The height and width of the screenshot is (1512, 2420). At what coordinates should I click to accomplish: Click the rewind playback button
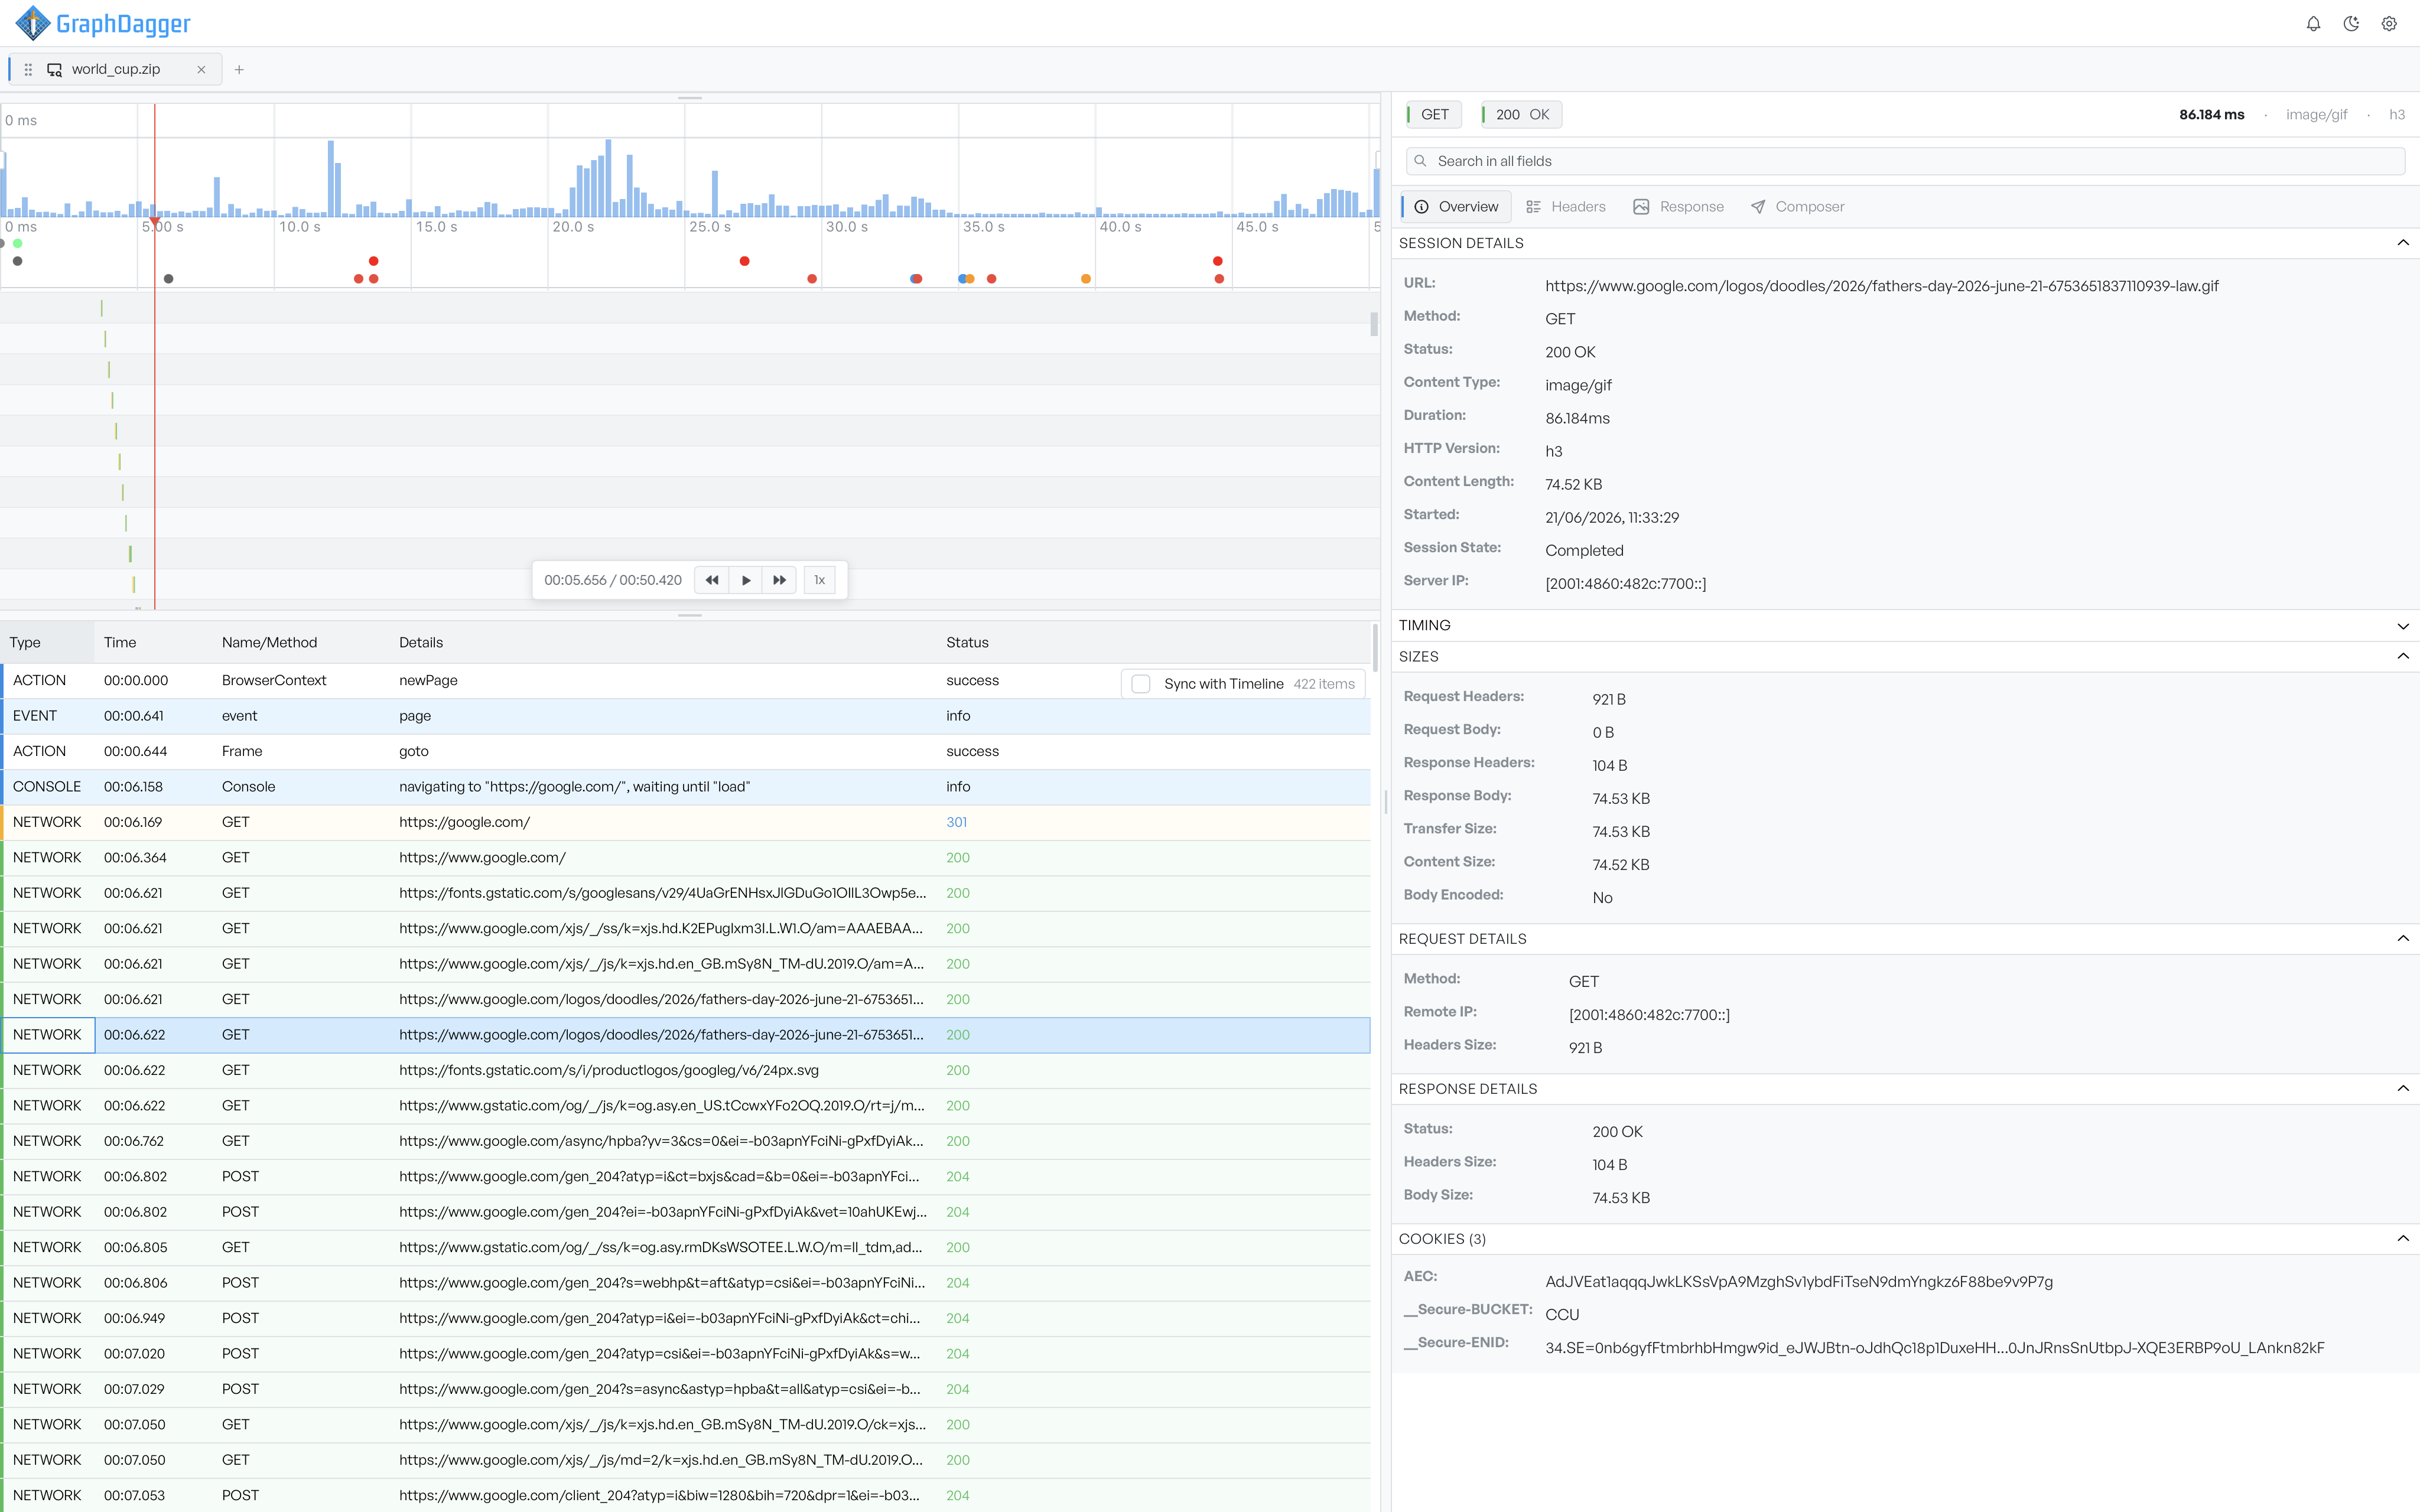coord(712,580)
